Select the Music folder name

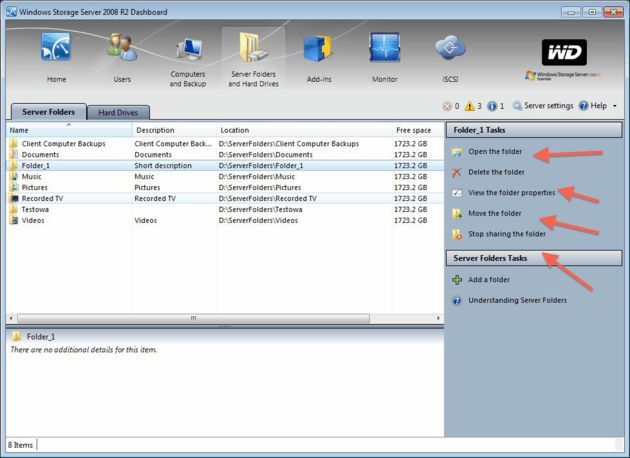pos(31,176)
